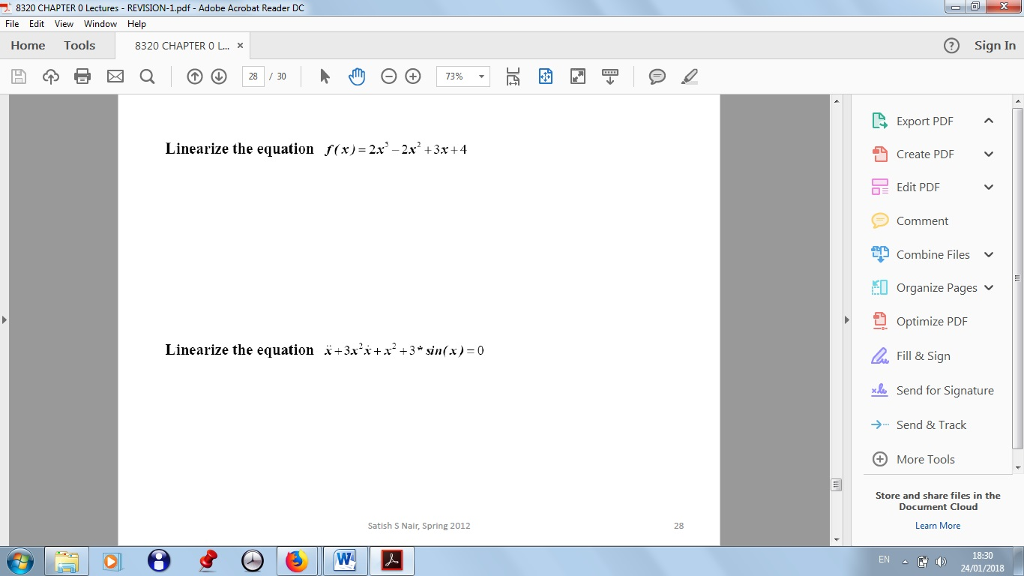This screenshot has height=576, width=1024.
Task: Send file by email envelope icon
Action: tap(115, 76)
